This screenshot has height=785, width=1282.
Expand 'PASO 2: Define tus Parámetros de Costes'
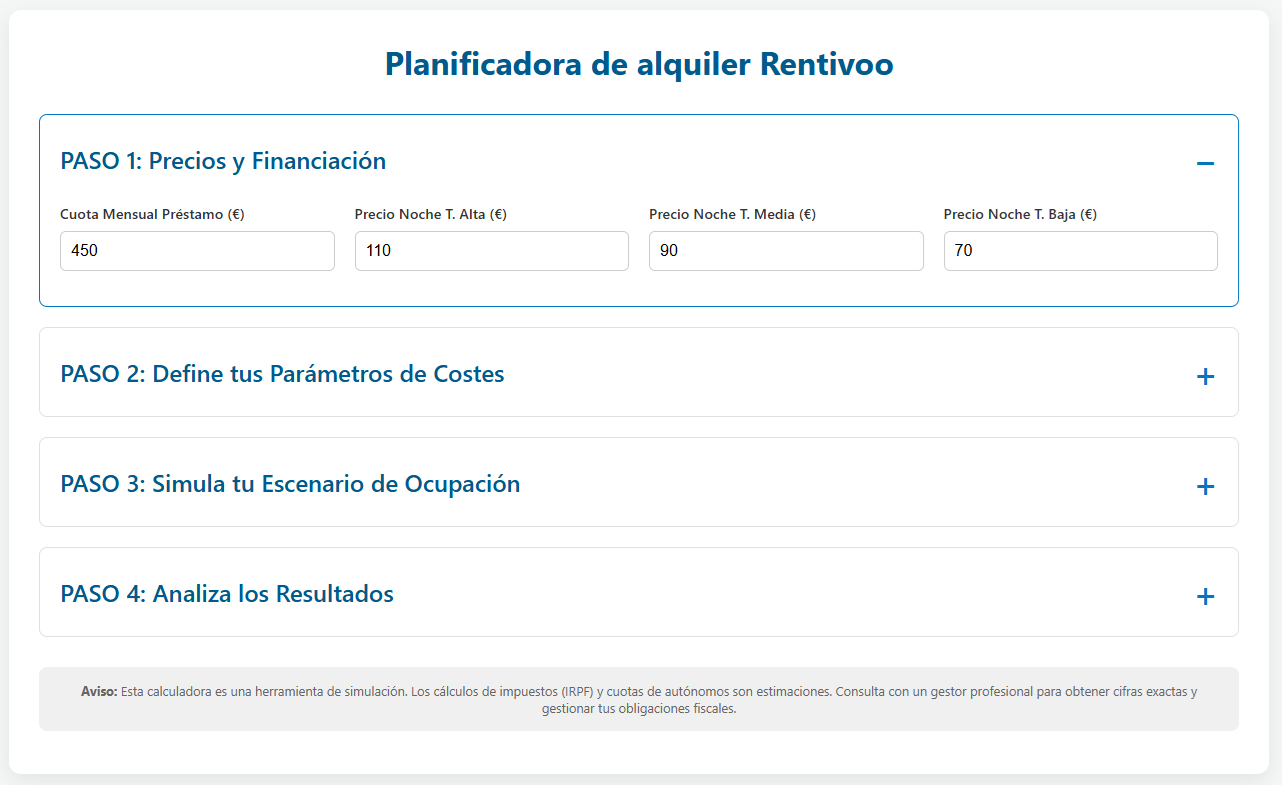click(282, 374)
